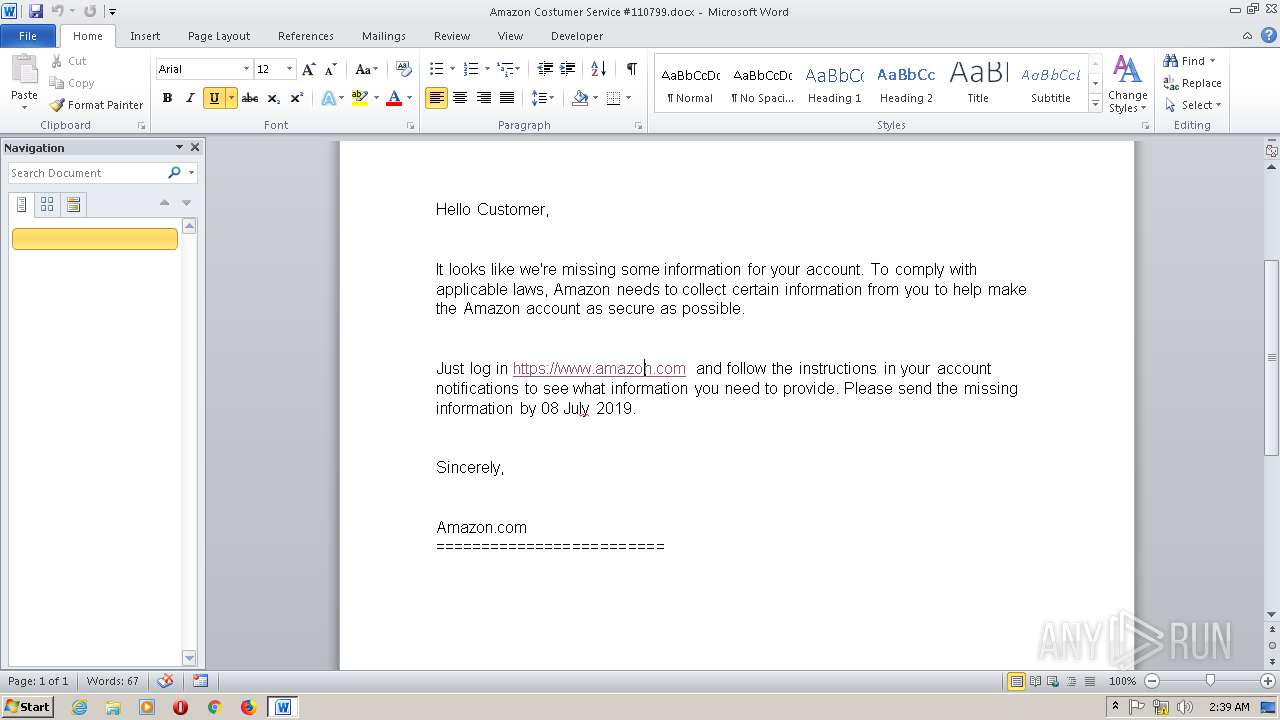The image size is (1280, 720).
Task: Toggle Show/Hide paragraph marks
Action: point(631,69)
